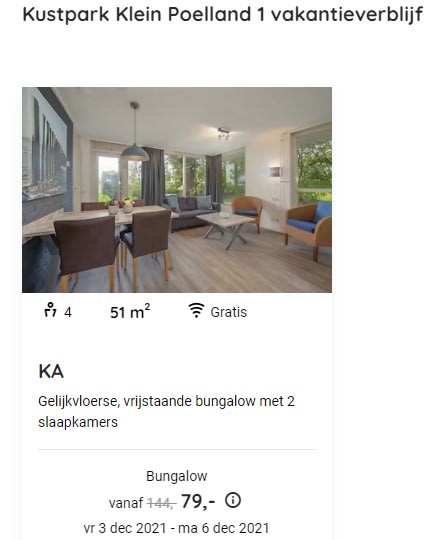This screenshot has height=540, width=434.
Task: Click the 51 m² surface area label
Action: [130, 312]
